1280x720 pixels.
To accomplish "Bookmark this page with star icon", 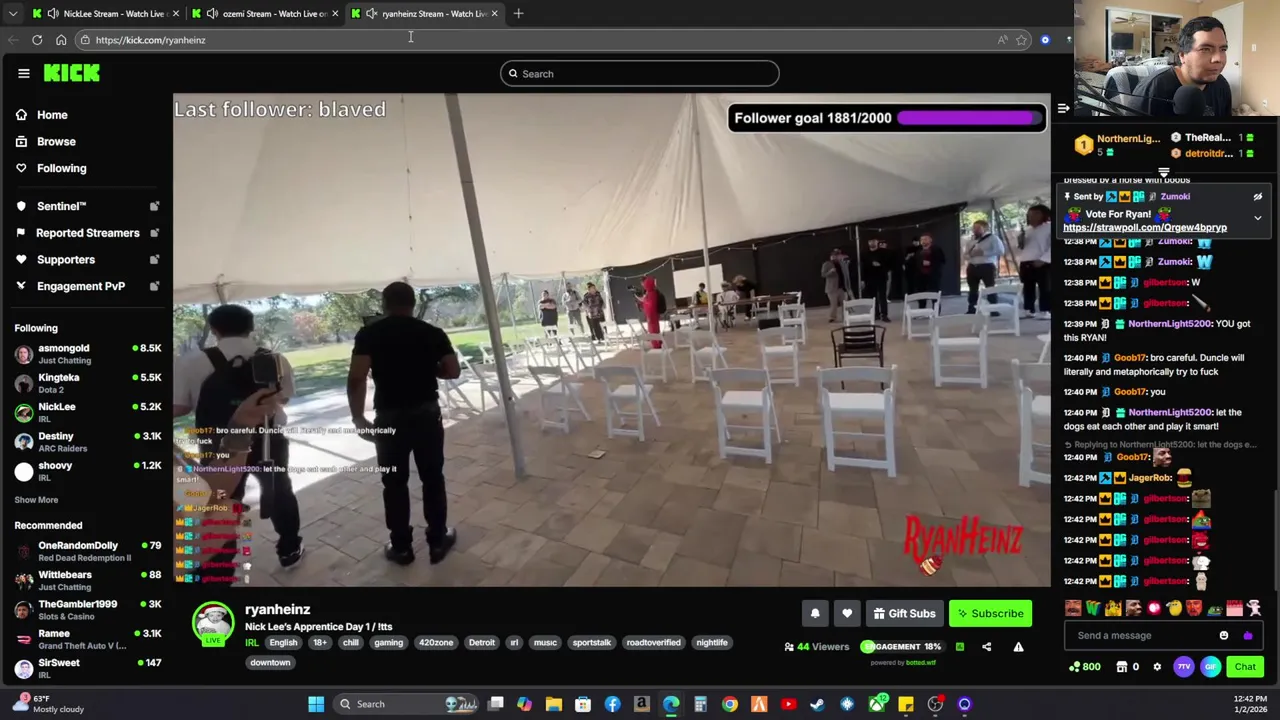I will click(x=1021, y=40).
